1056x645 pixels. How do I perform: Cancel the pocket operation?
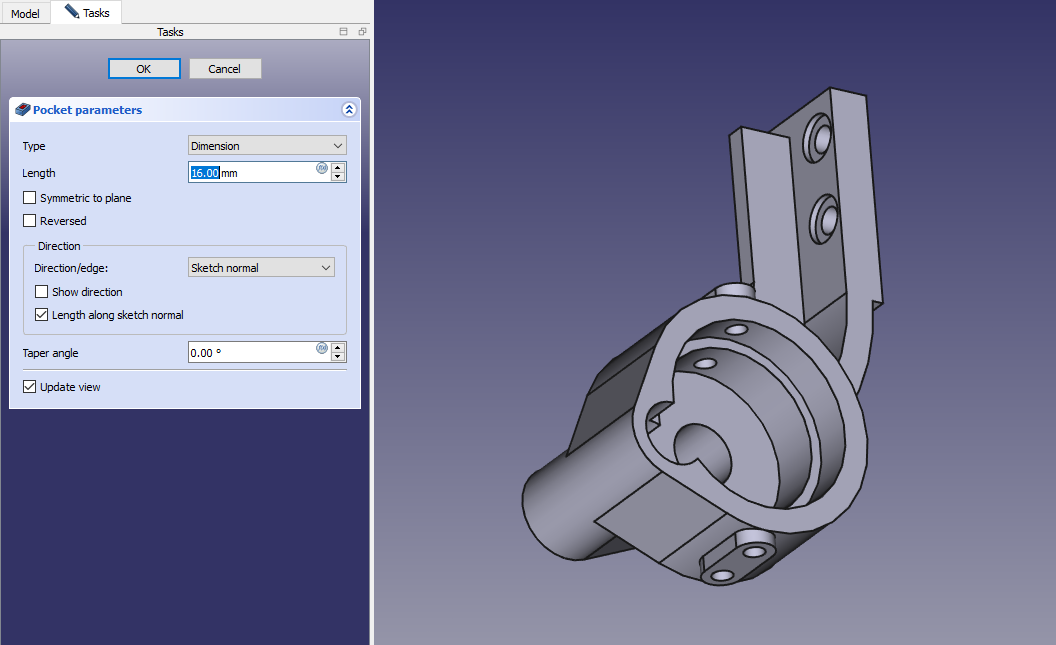click(225, 69)
